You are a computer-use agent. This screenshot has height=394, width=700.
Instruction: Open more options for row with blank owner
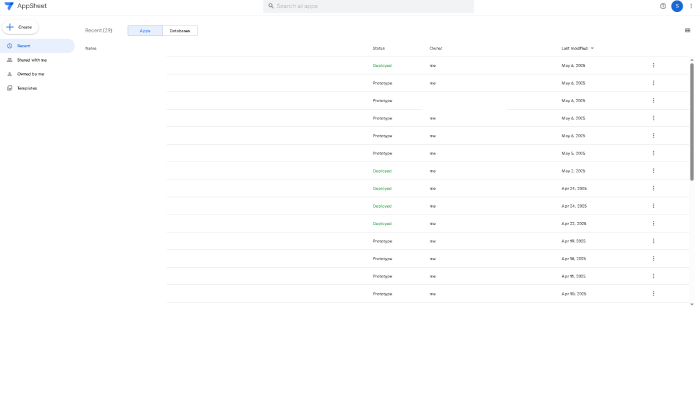point(654,101)
